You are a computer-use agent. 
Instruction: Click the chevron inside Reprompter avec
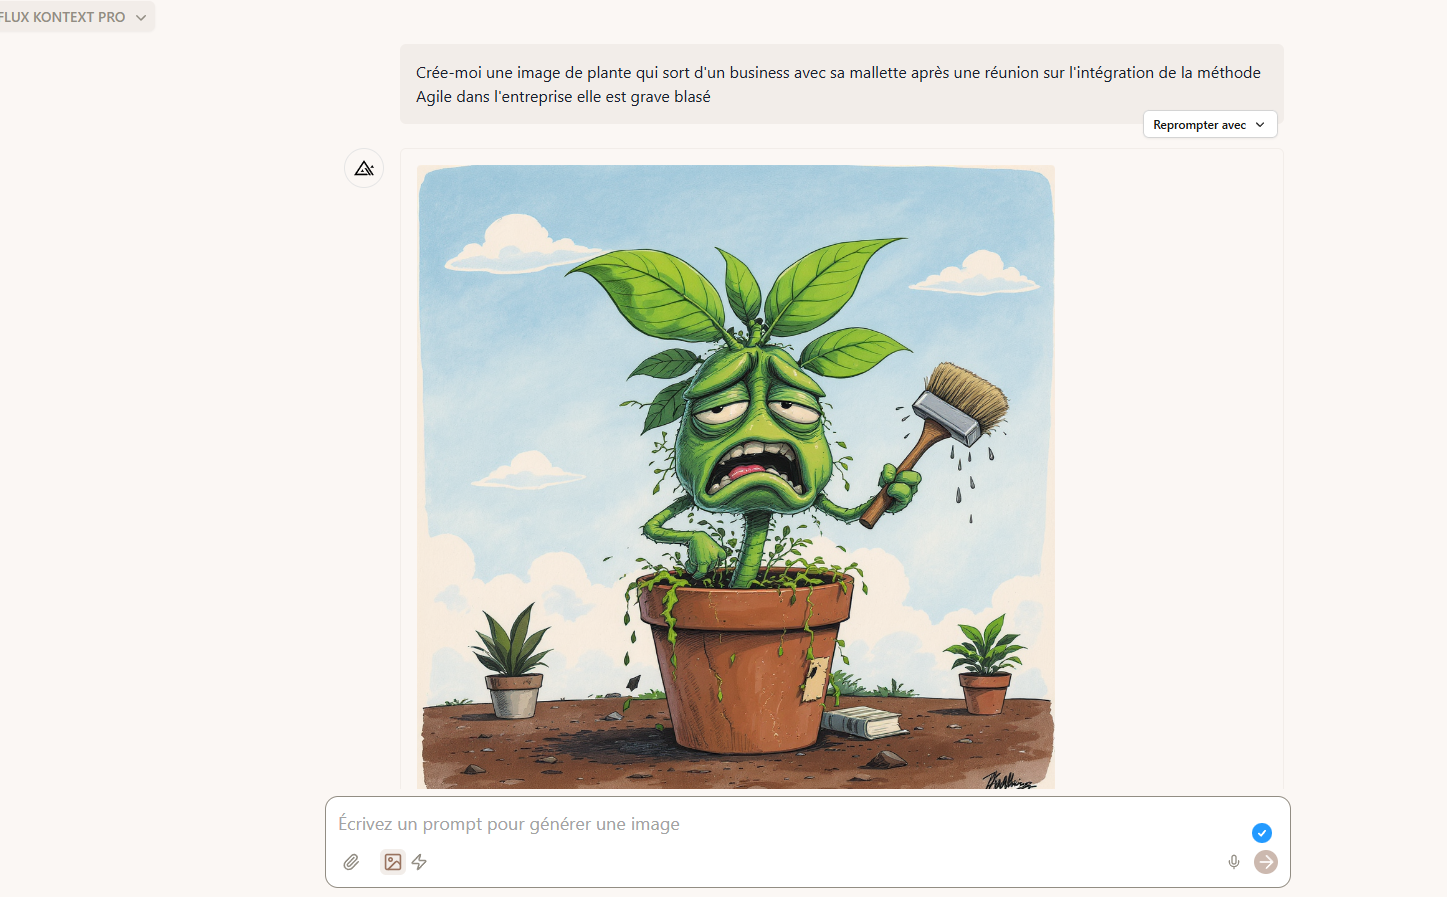pos(1260,125)
